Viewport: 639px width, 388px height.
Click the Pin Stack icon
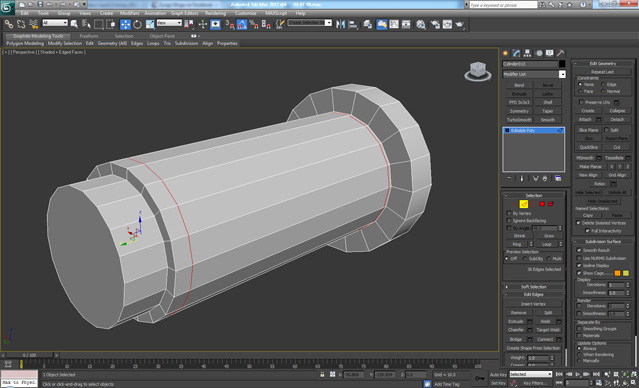[x=509, y=179]
